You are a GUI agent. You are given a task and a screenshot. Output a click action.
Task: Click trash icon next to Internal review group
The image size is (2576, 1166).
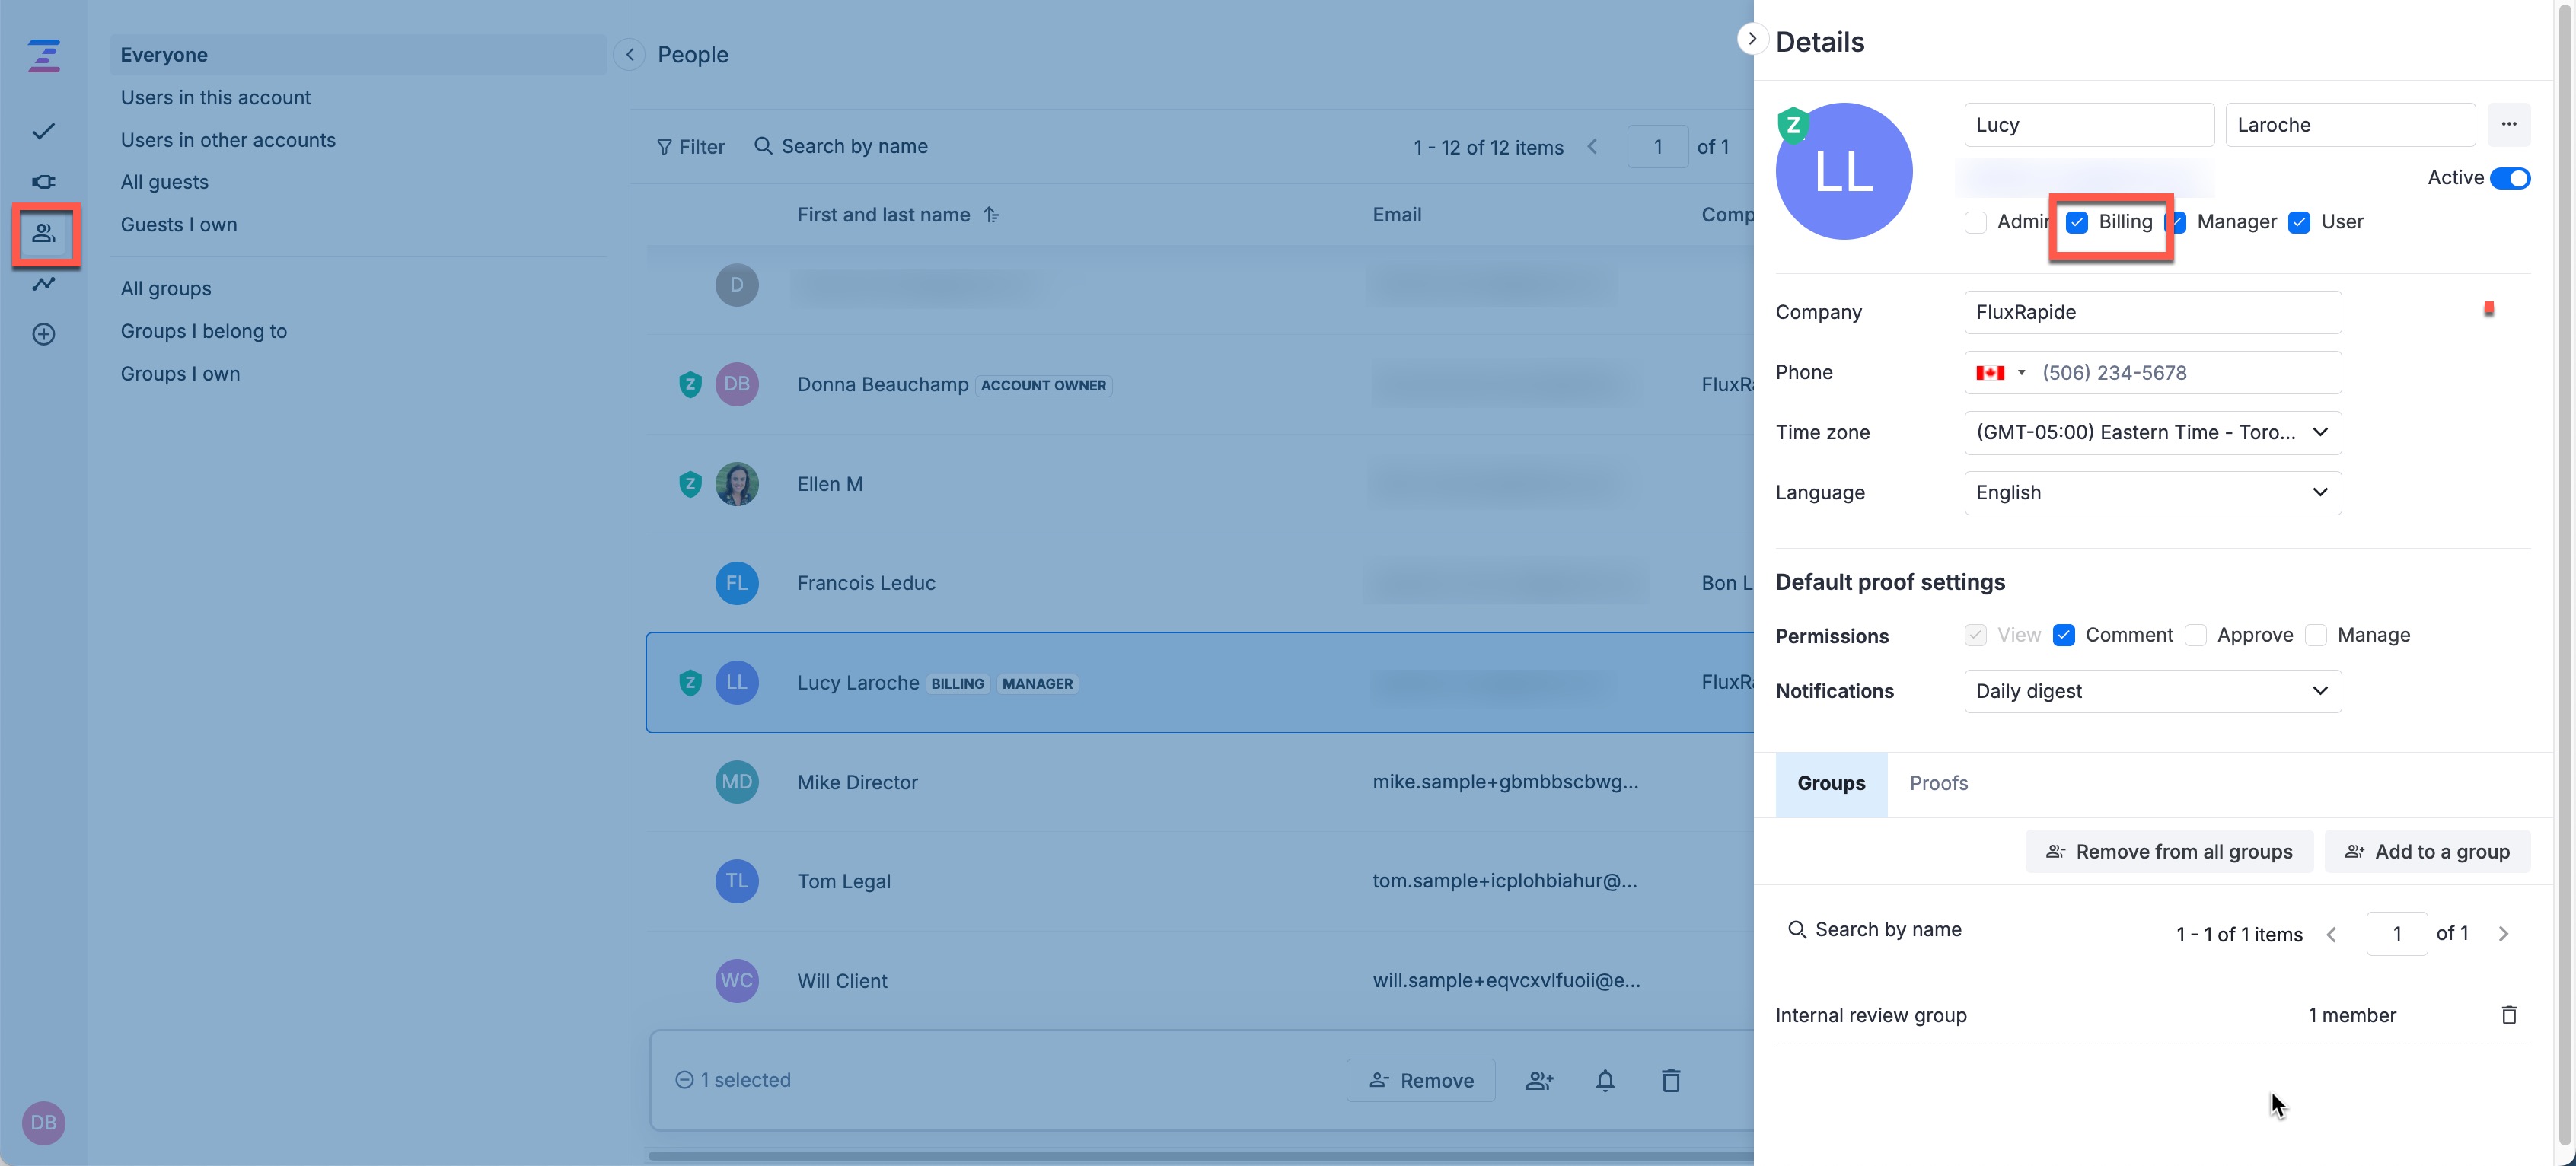point(2508,1015)
